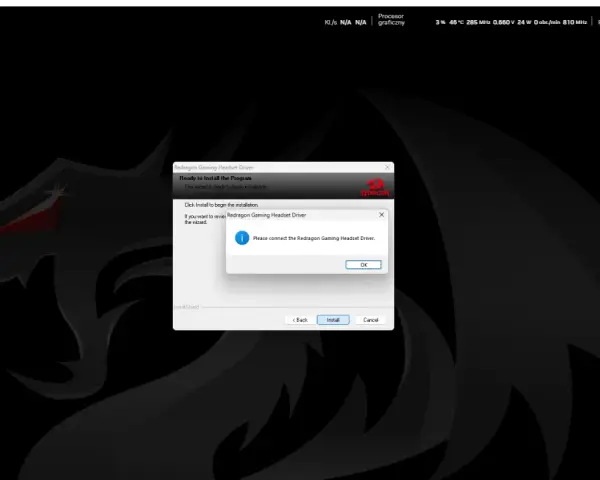600x480 pixels.
Task: Close the Redragon Gaming Headset Driver message box
Action: tap(381, 215)
